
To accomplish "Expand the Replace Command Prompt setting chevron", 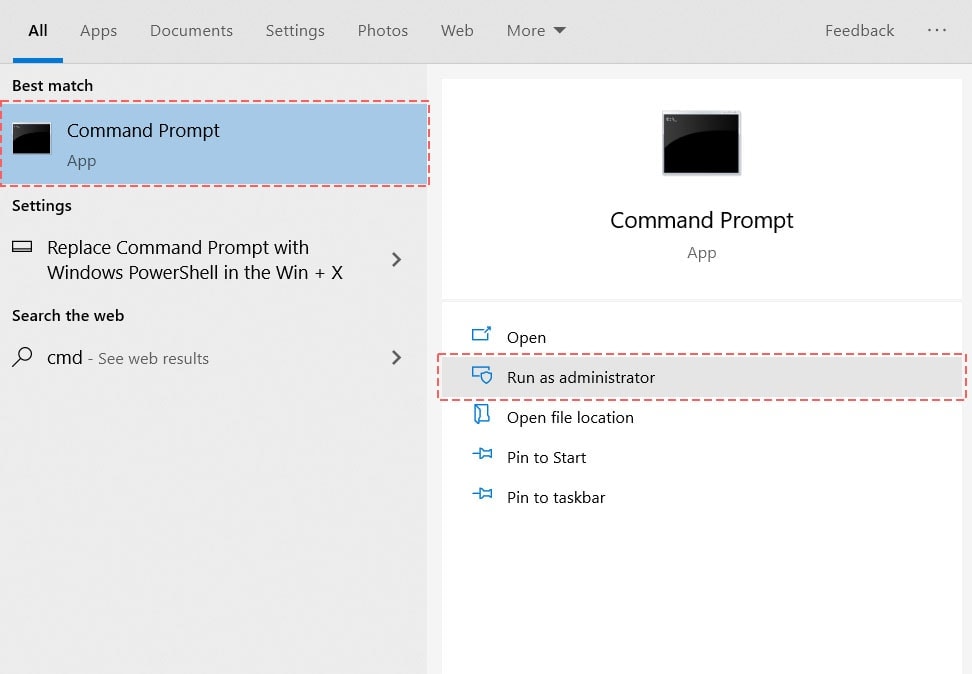I will click(x=397, y=258).
